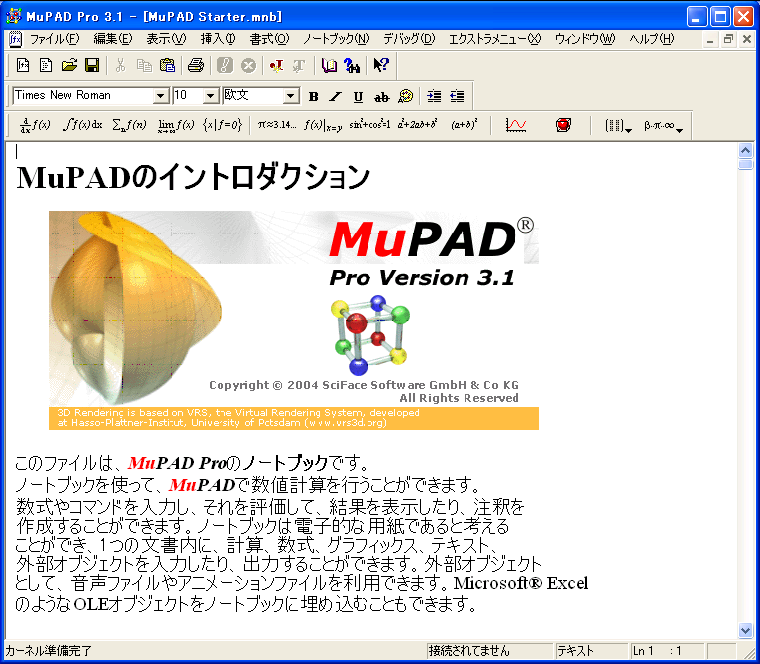Decrease paragraph indent

(x=457, y=96)
